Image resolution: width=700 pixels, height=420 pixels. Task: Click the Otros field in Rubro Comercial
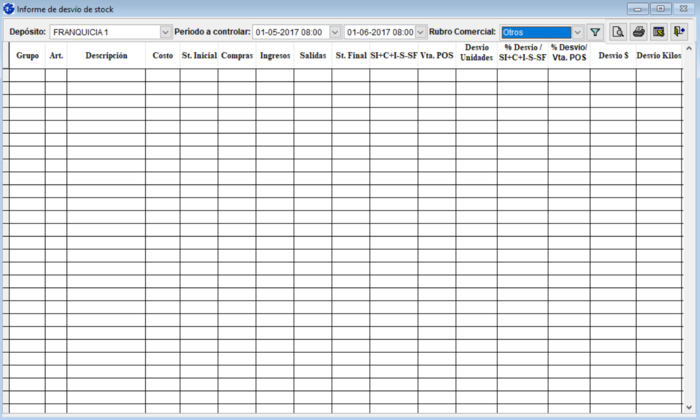535,32
